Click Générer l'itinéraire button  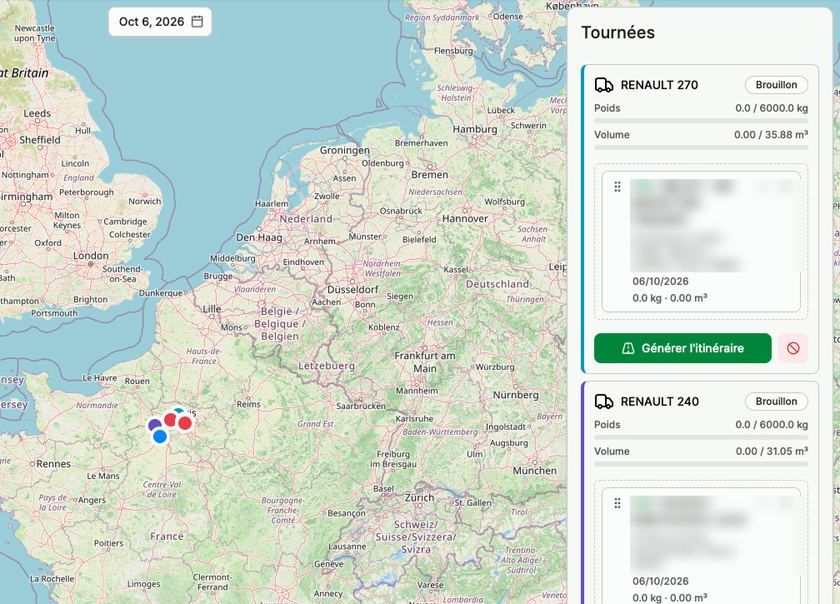(682, 348)
